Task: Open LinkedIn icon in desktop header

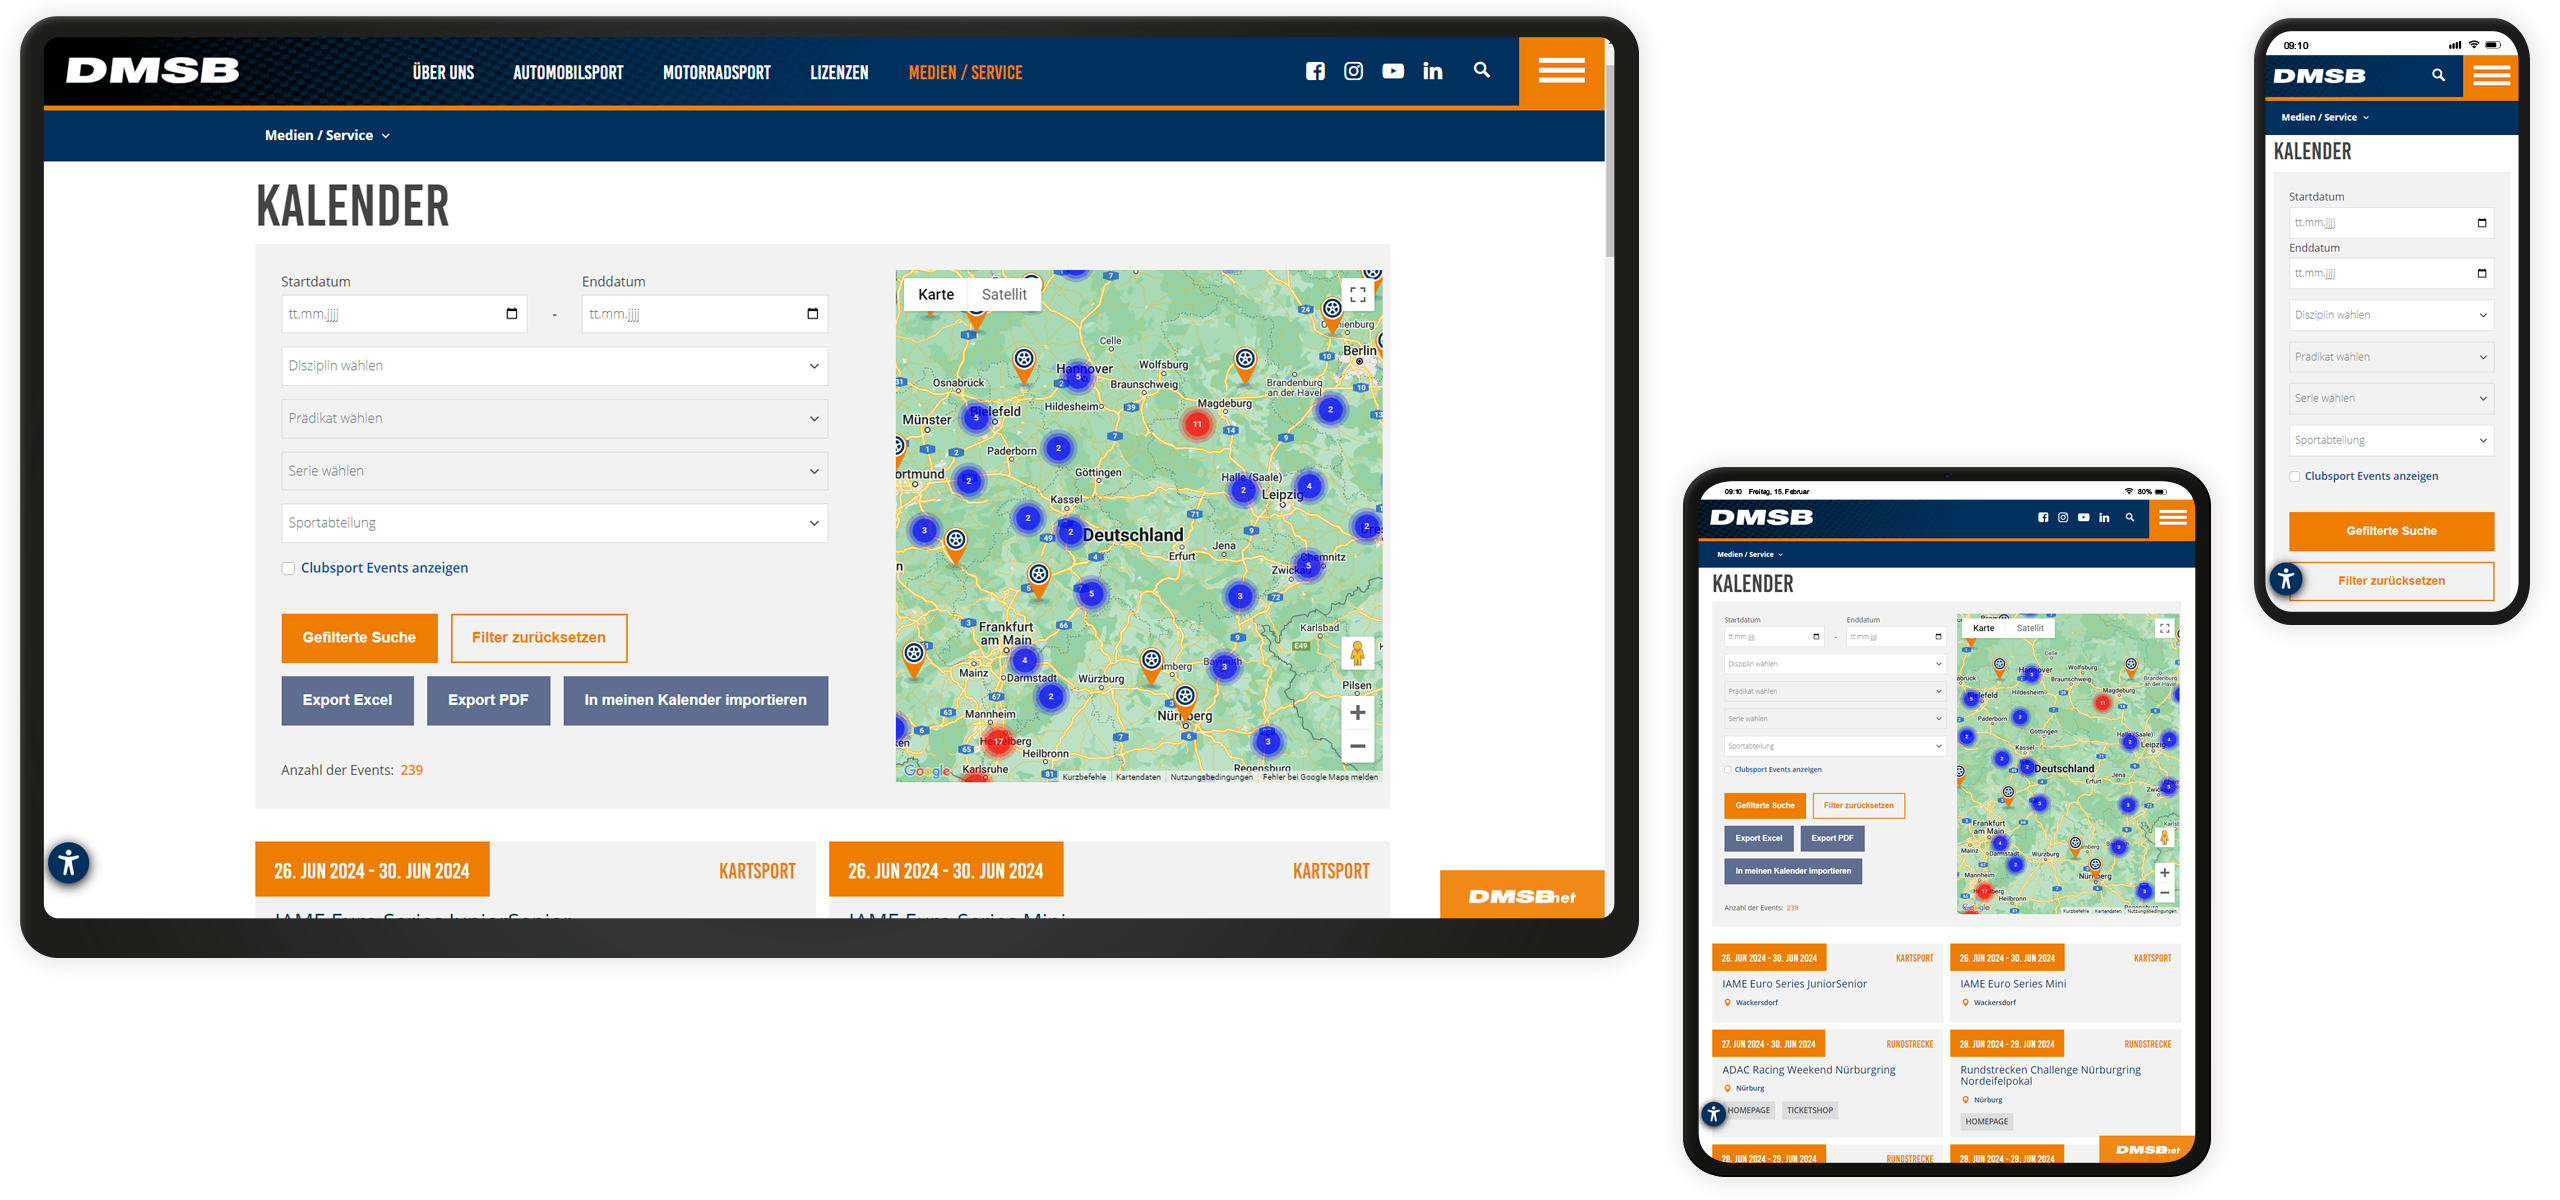Action: pos(1432,71)
